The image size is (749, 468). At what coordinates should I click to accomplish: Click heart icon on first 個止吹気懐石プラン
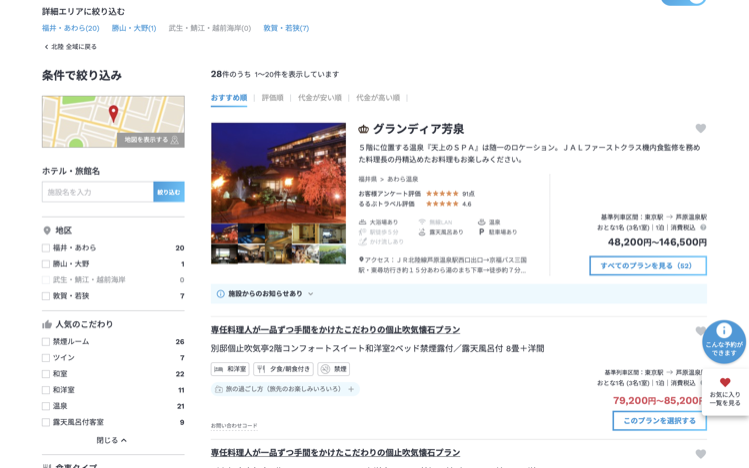700,331
